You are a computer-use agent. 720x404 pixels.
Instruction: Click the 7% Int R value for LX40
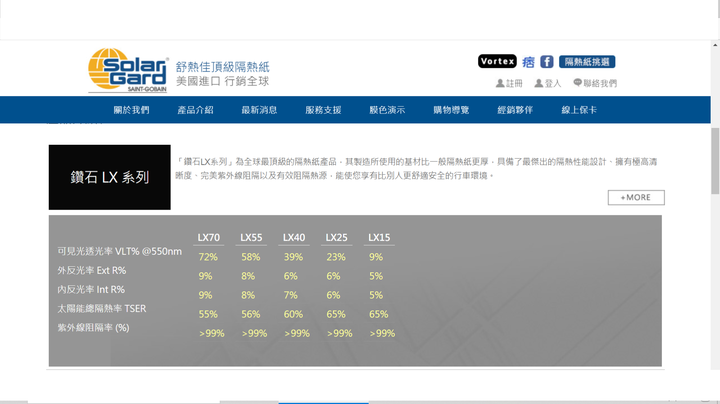[x=290, y=295]
